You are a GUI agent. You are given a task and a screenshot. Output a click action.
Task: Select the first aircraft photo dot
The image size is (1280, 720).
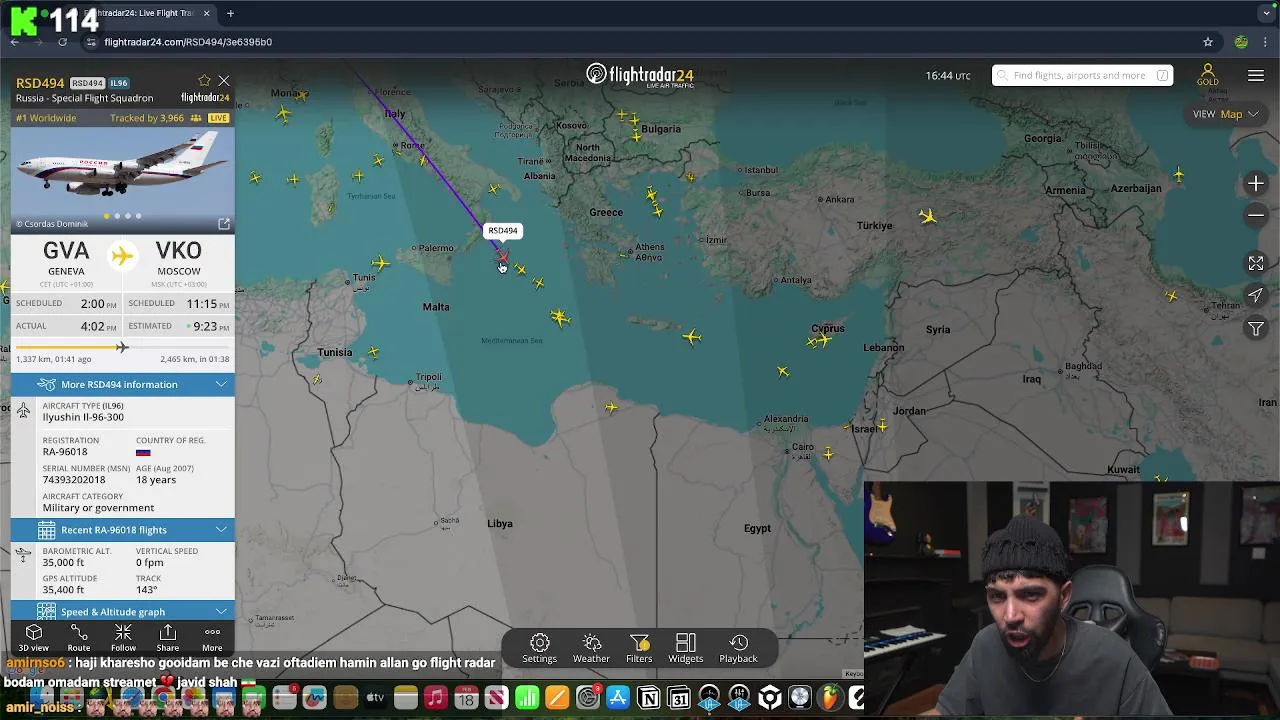(x=106, y=216)
